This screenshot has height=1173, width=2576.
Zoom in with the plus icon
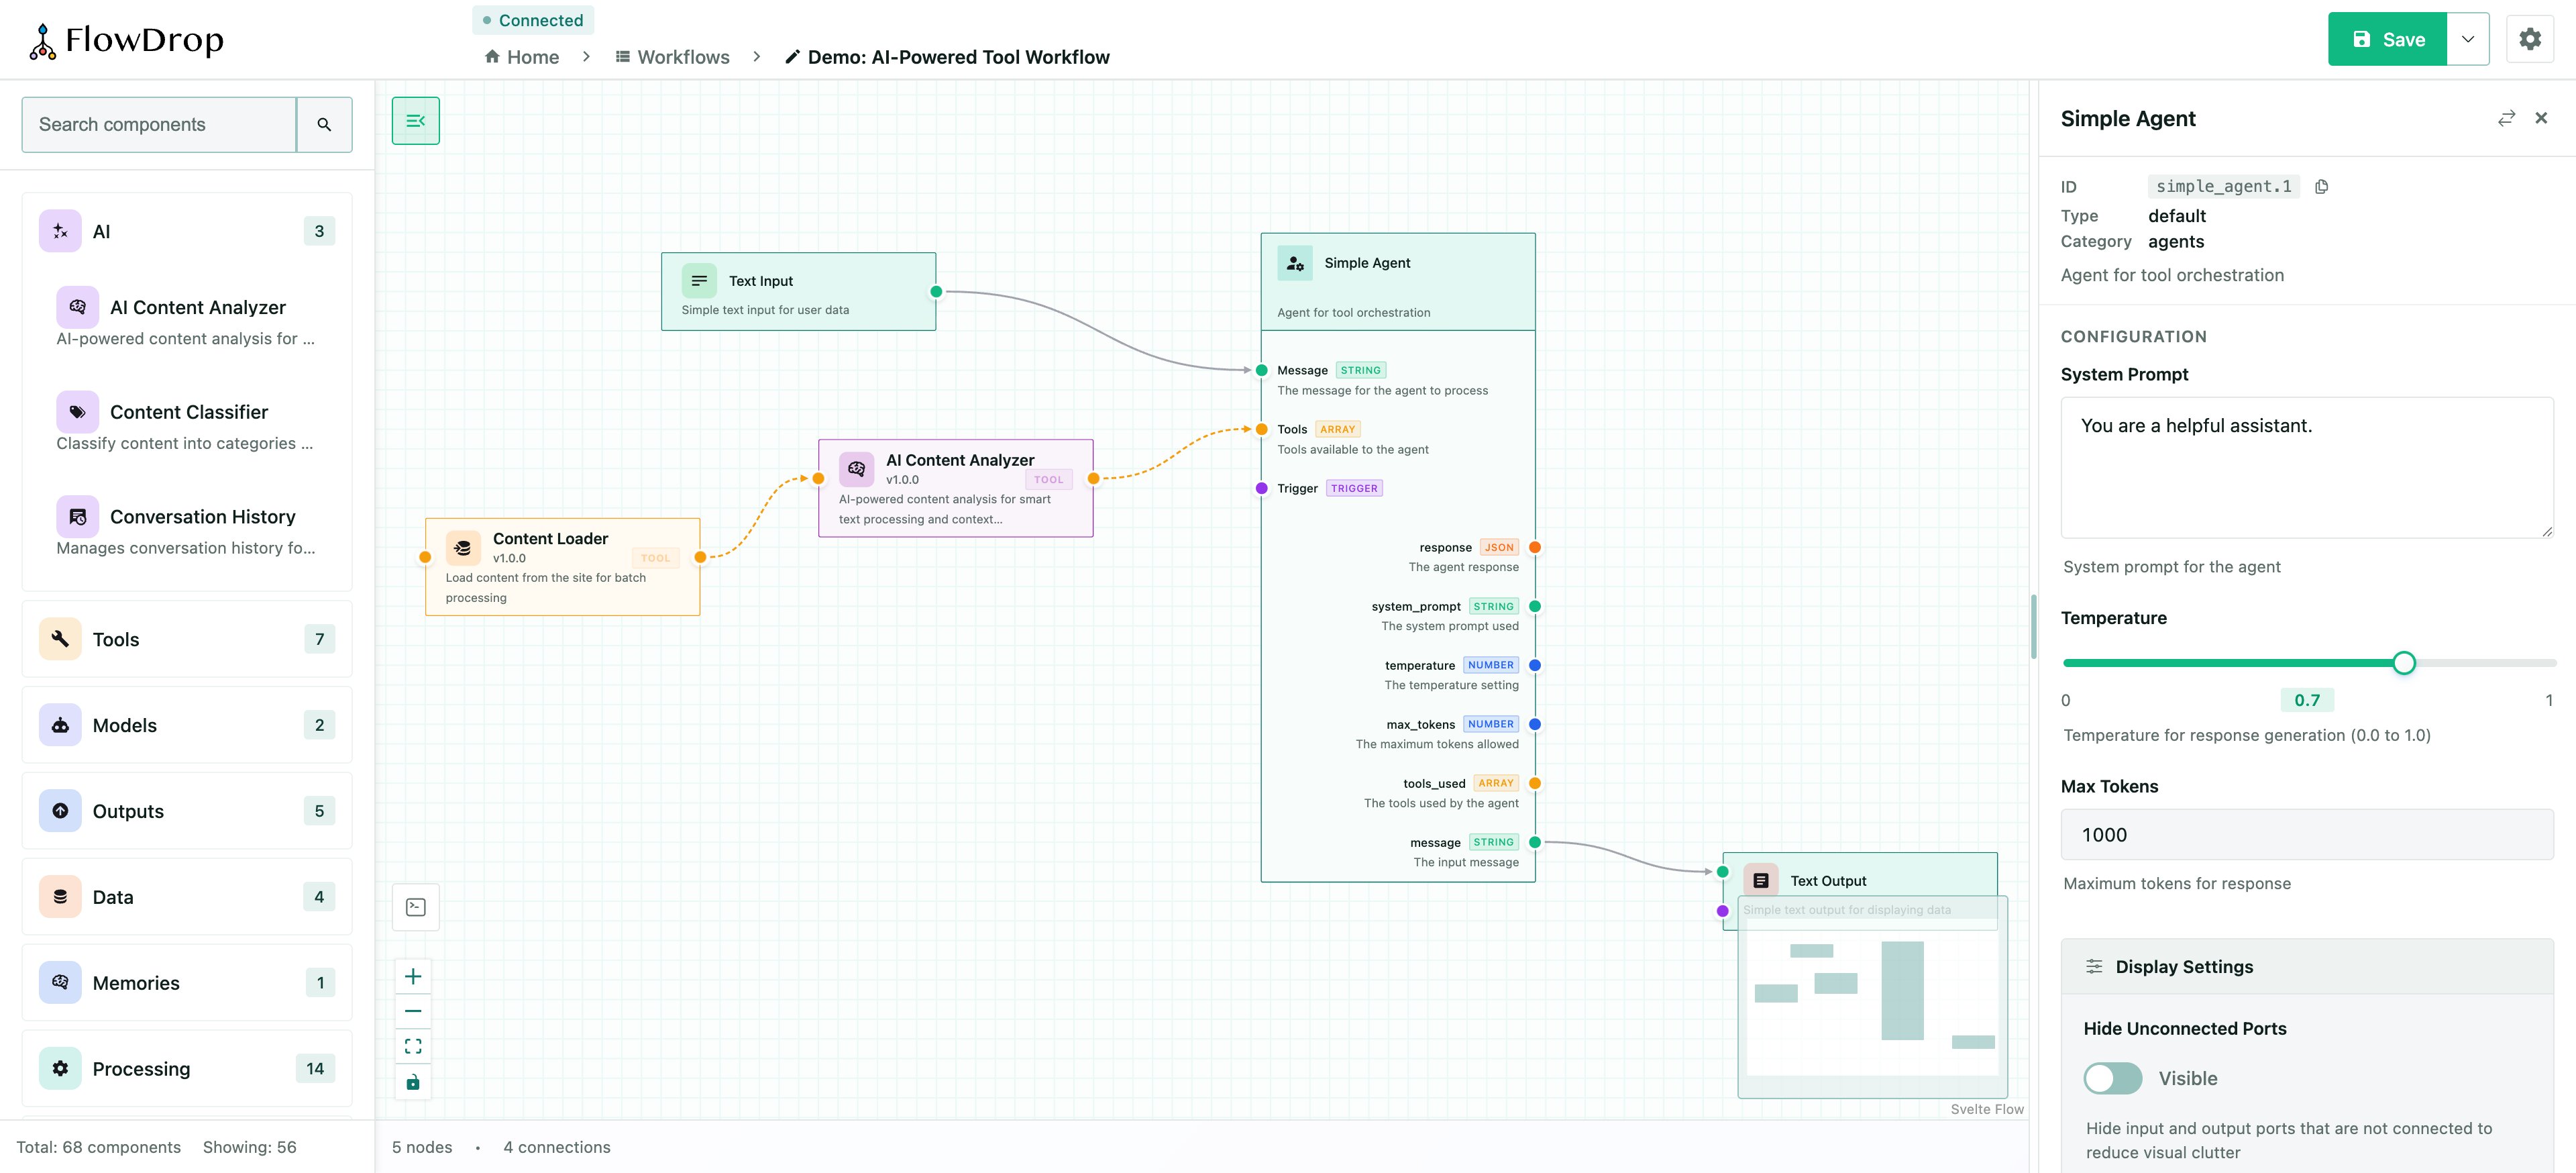pyautogui.click(x=413, y=976)
